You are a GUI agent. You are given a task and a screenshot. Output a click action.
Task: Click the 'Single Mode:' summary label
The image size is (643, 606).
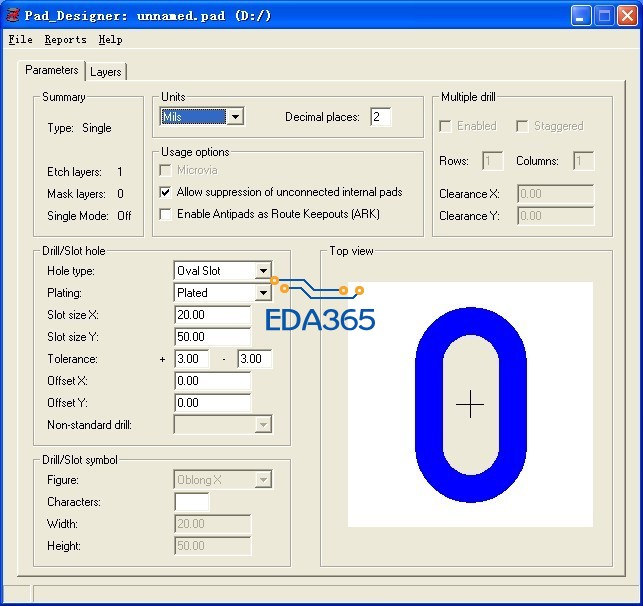(78, 216)
